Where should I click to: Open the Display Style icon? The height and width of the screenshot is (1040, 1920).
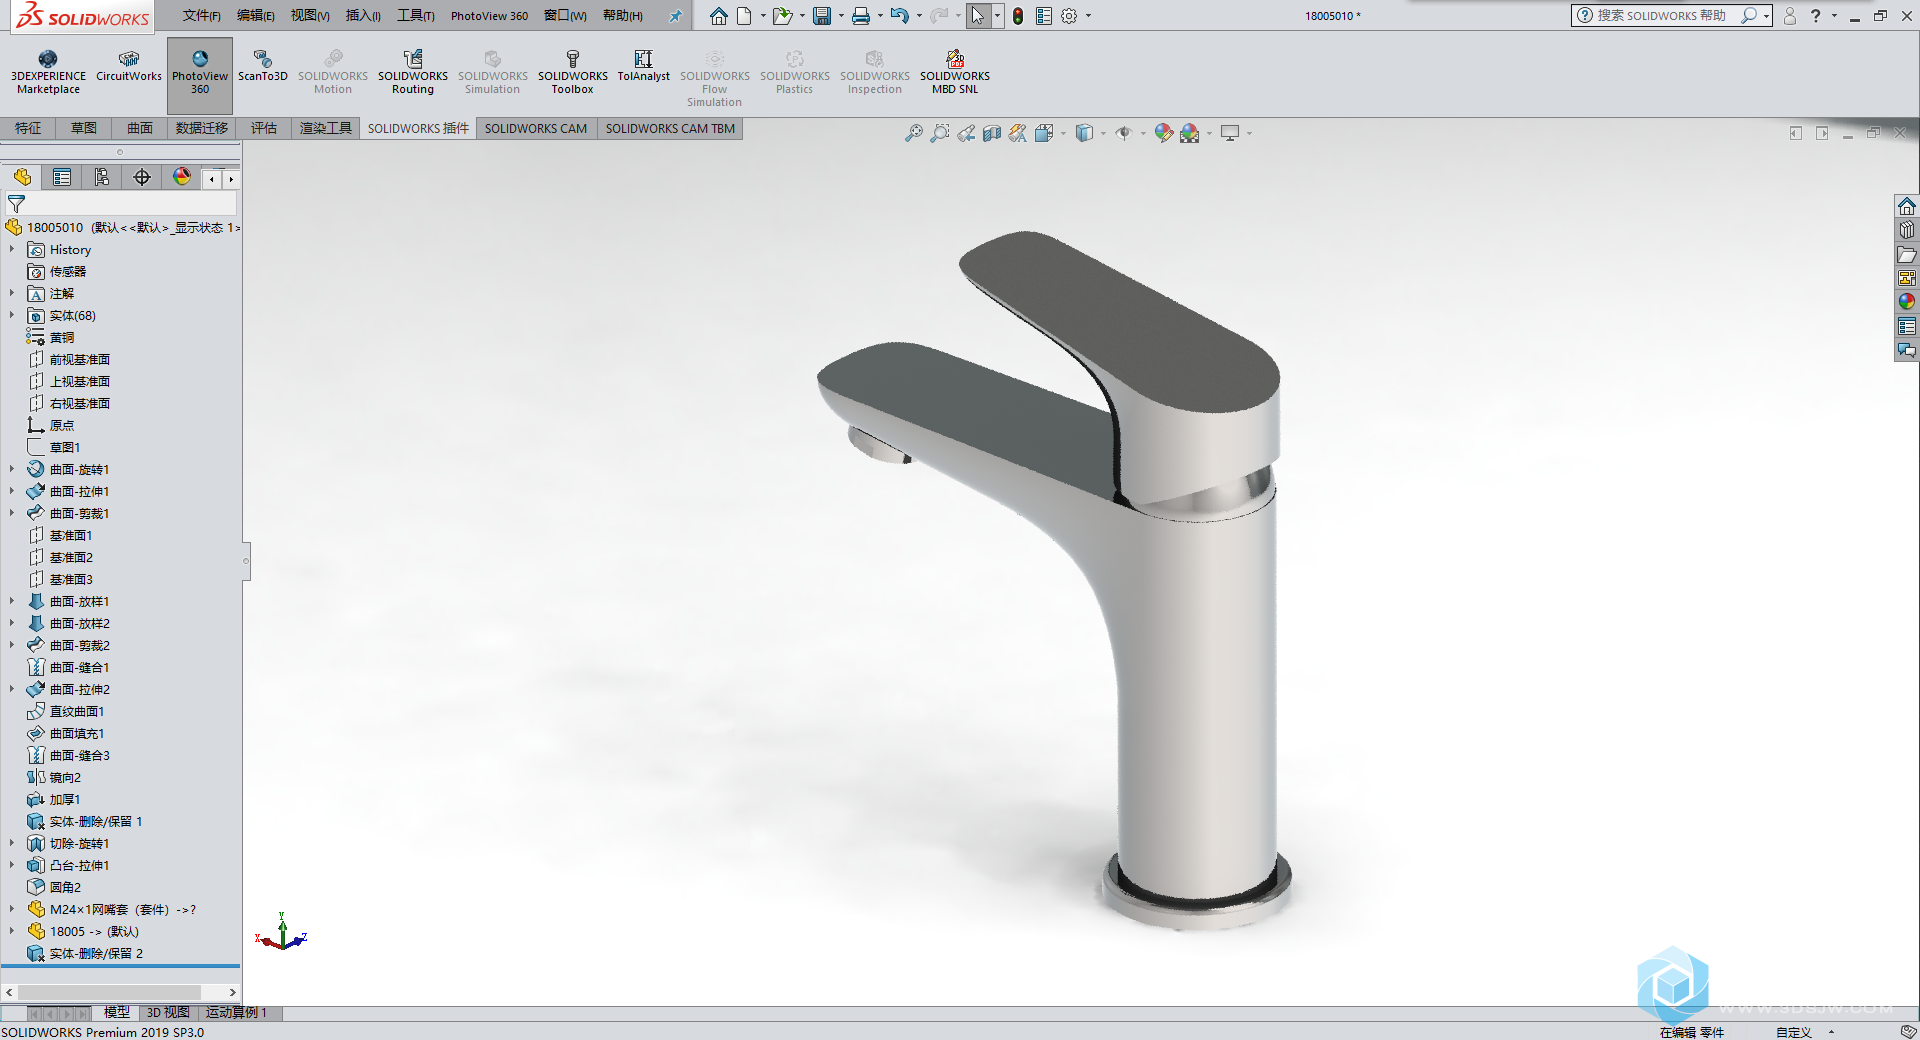(x=1084, y=133)
